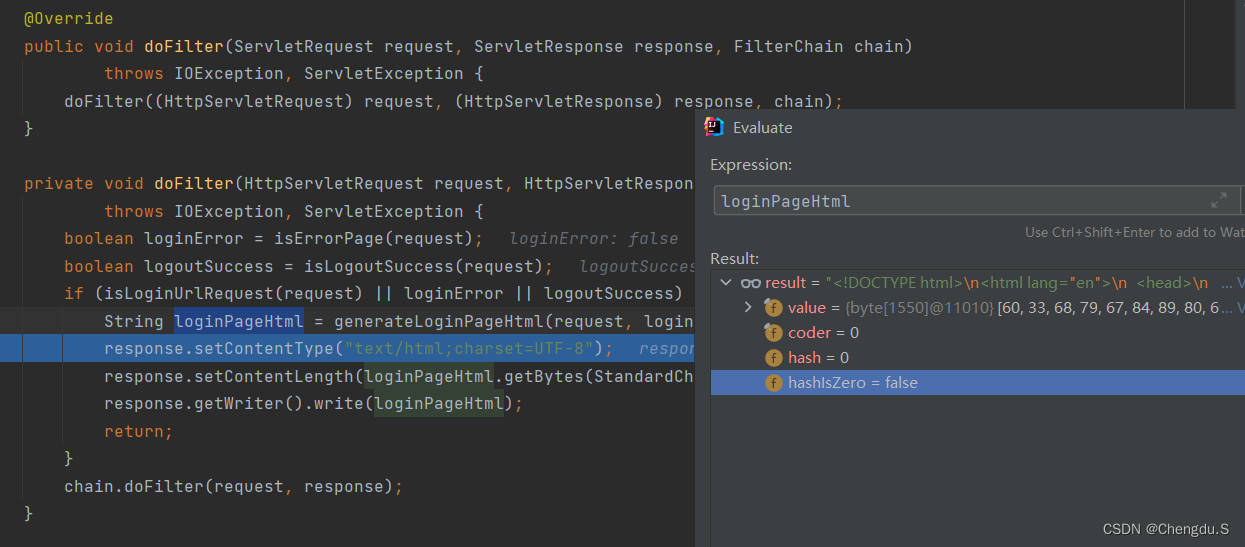Image resolution: width=1245 pixels, height=547 pixels.
Task: Select the 'coder = 0' row
Action: pyautogui.click(x=978, y=333)
